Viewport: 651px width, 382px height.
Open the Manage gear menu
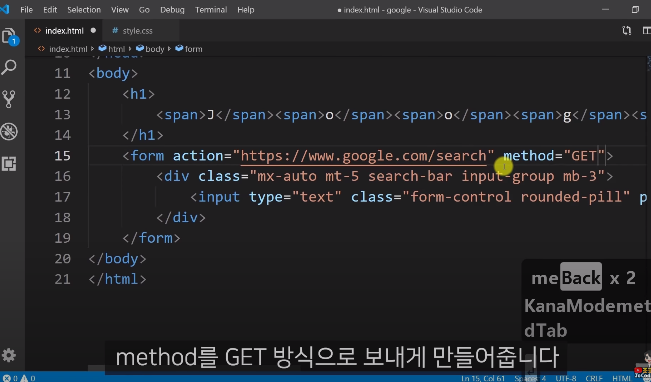pyautogui.click(x=9, y=355)
